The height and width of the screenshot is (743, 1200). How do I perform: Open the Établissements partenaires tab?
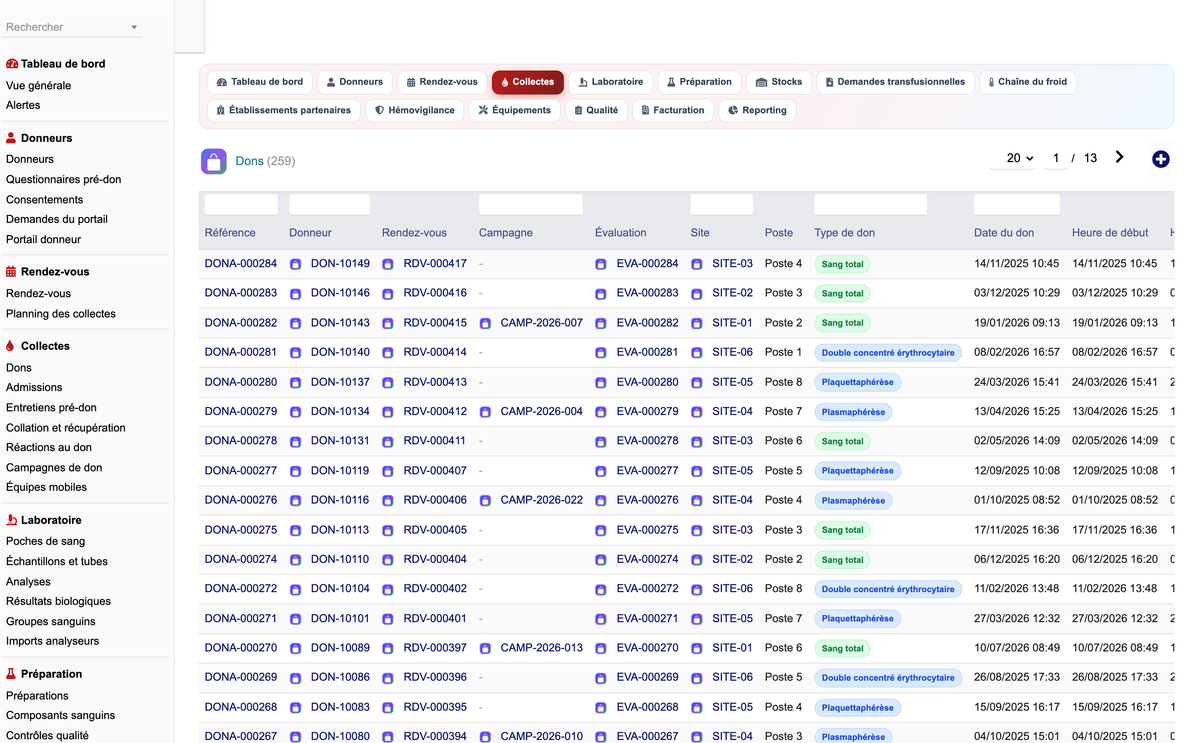tap(284, 110)
